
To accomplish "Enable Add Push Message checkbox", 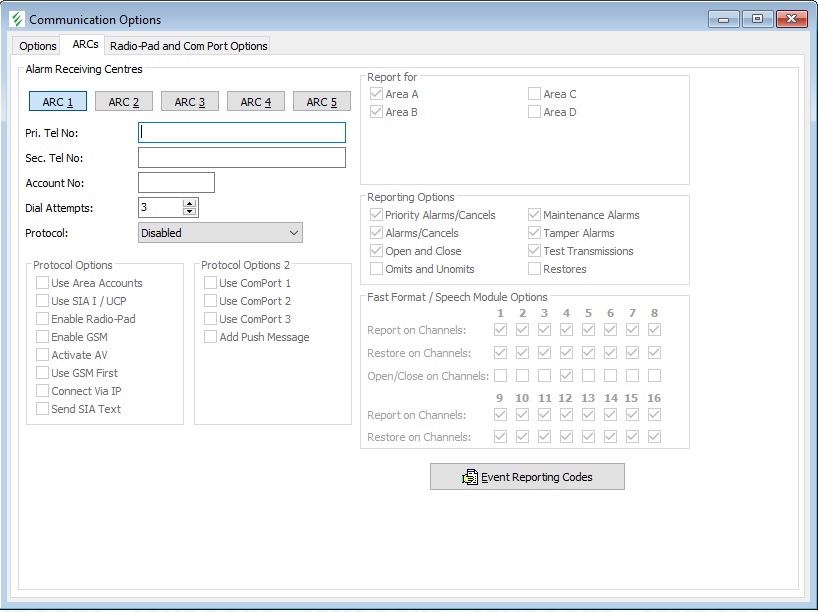I will (210, 337).
